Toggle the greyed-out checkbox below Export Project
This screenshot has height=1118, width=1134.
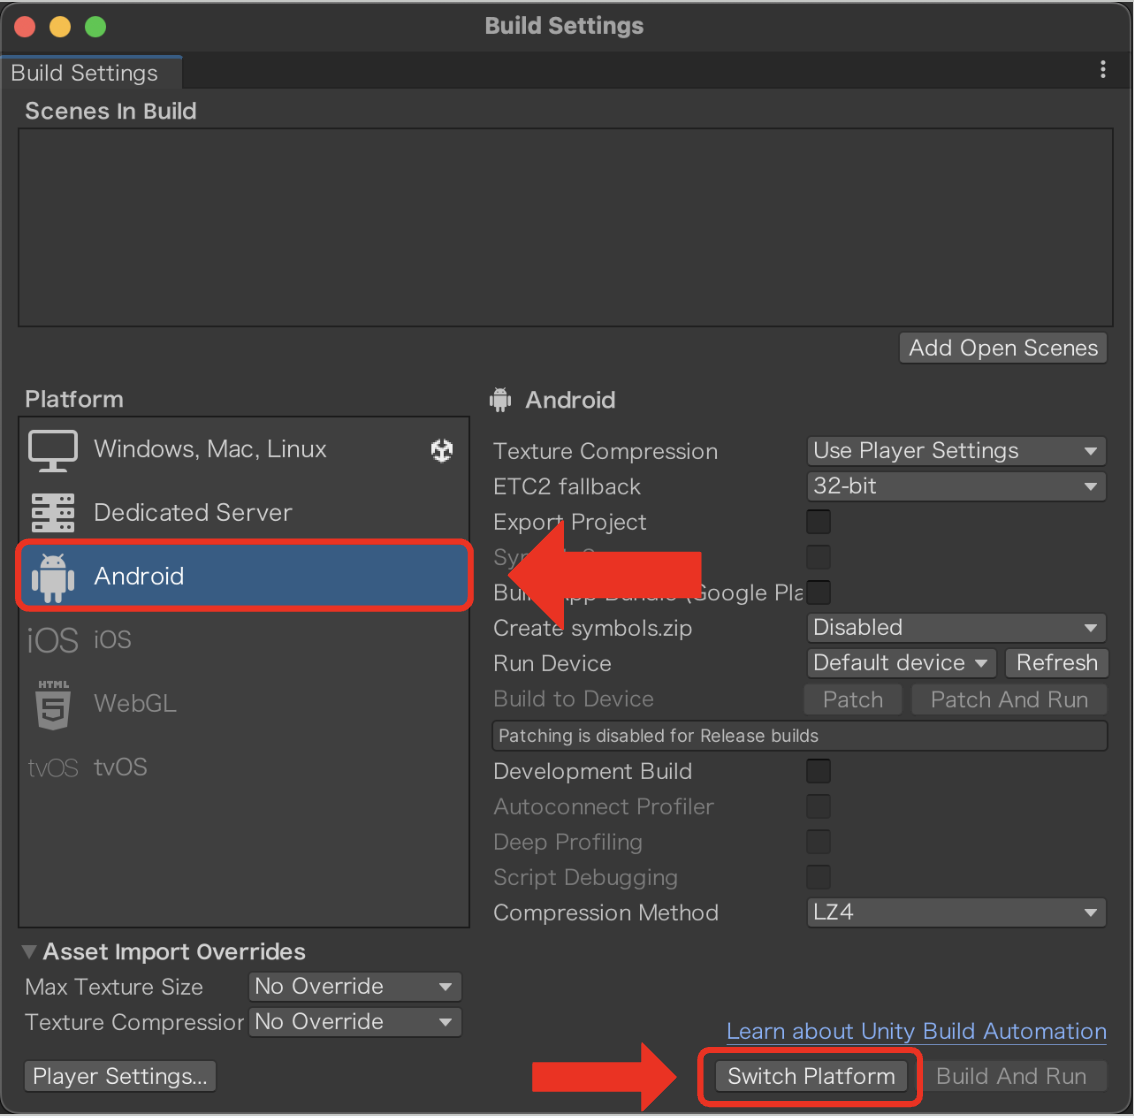coord(818,557)
